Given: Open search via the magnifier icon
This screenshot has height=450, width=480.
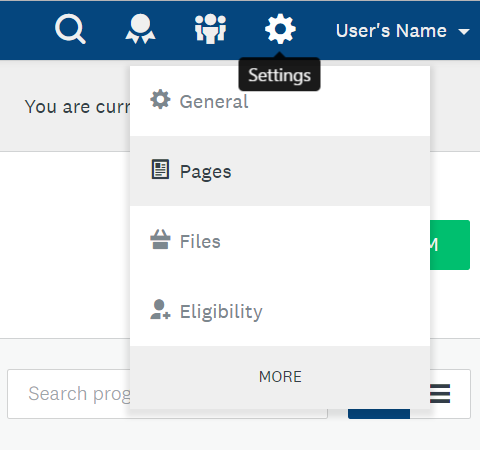Looking at the screenshot, I should (x=70, y=29).
